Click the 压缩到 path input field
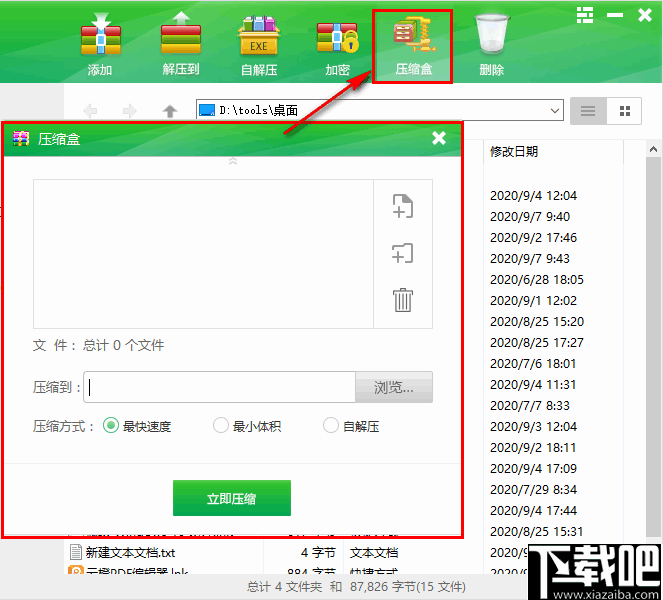The width and height of the screenshot is (663, 600). click(x=219, y=387)
